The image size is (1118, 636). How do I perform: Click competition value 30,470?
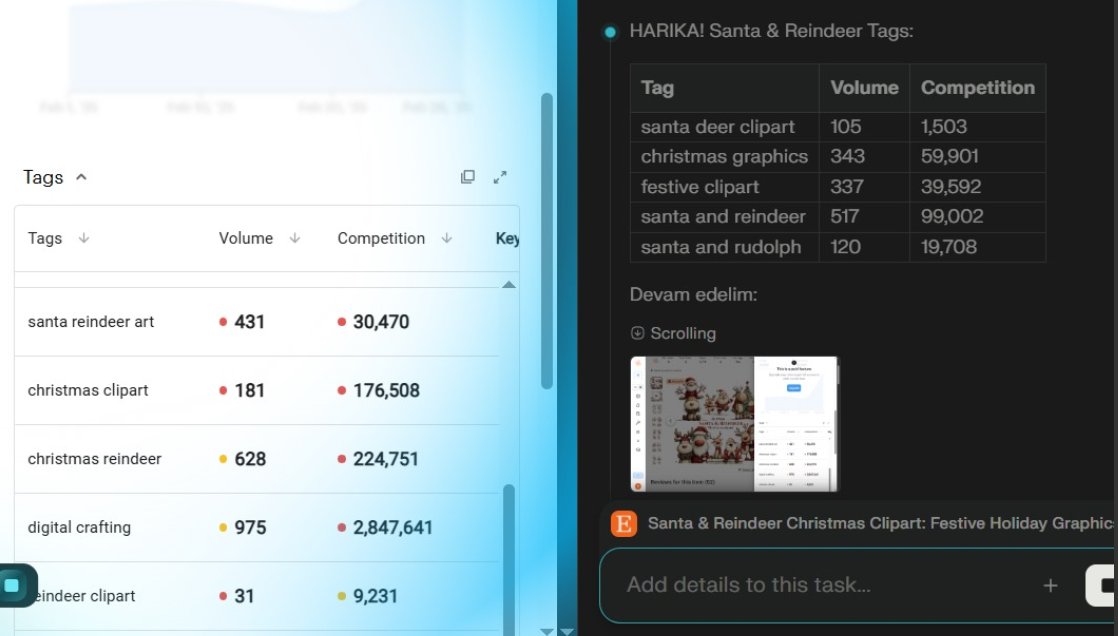click(381, 322)
